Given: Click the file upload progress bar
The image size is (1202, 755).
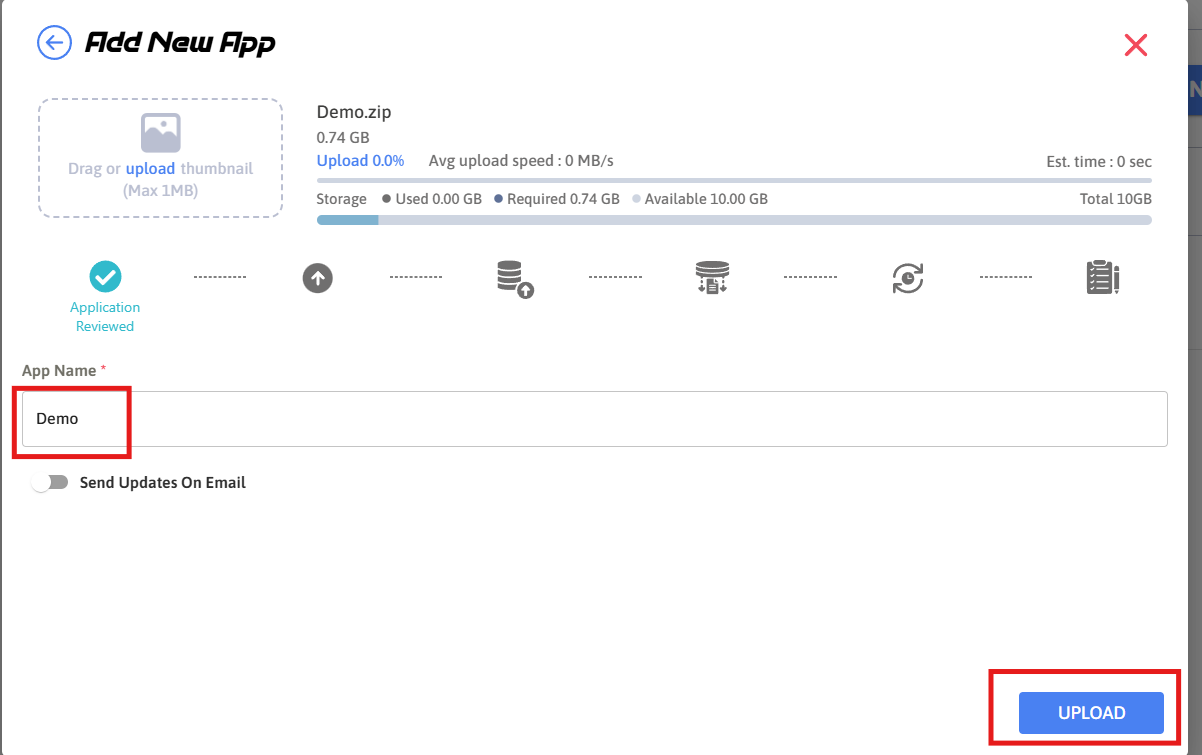Looking at the screenshot, I should point(733,181).
